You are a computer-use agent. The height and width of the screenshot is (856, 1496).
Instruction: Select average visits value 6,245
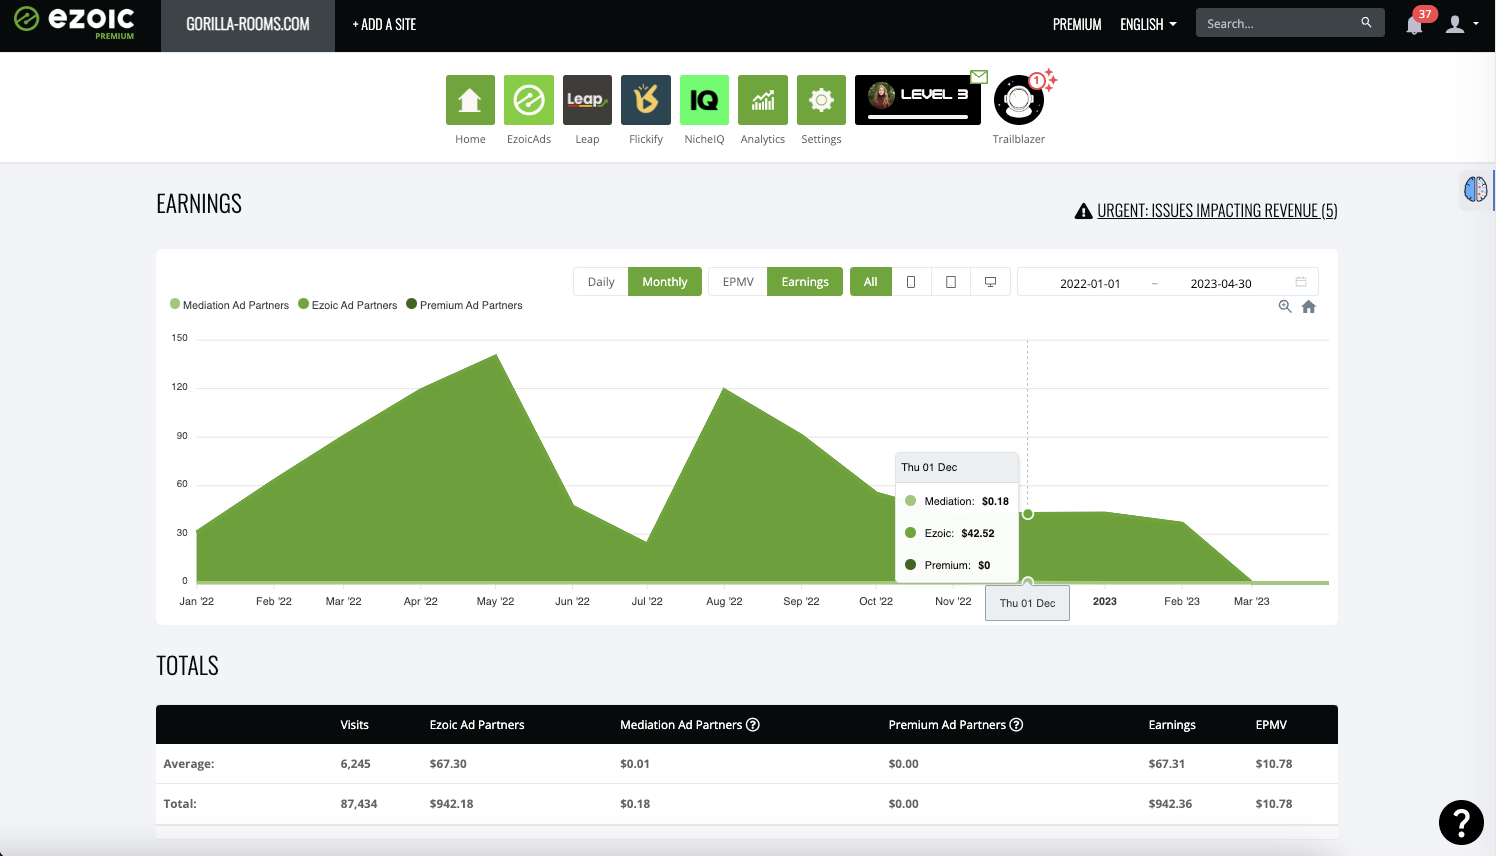tap(355, 764)
